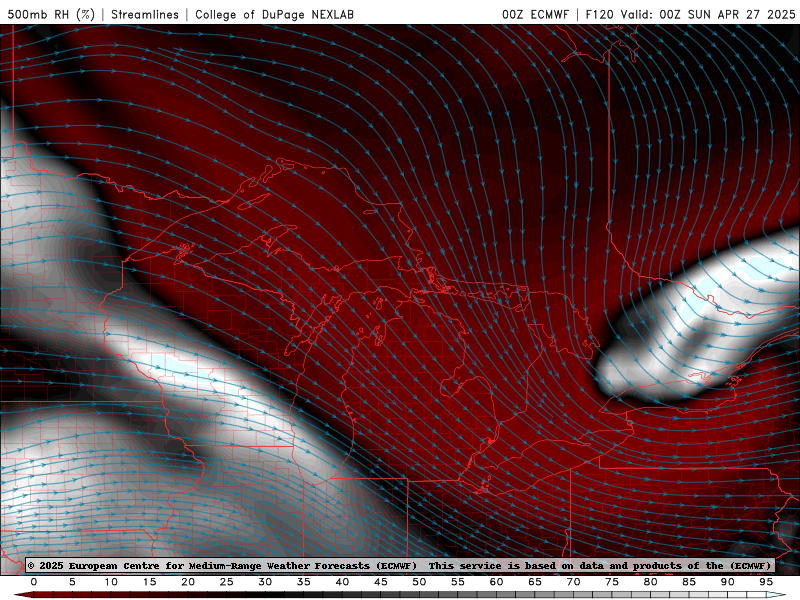800x600 pixels.
Task: Click the "85" tick label on the color scale
Action: pos(689,582)
